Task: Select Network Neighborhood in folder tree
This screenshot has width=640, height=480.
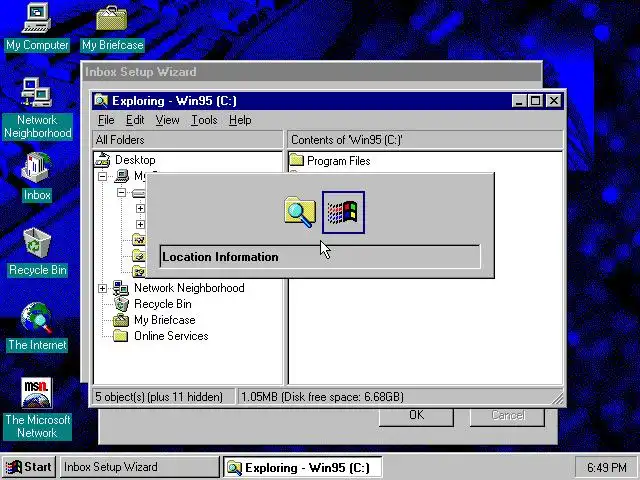Action: click(x=189, y=288)
